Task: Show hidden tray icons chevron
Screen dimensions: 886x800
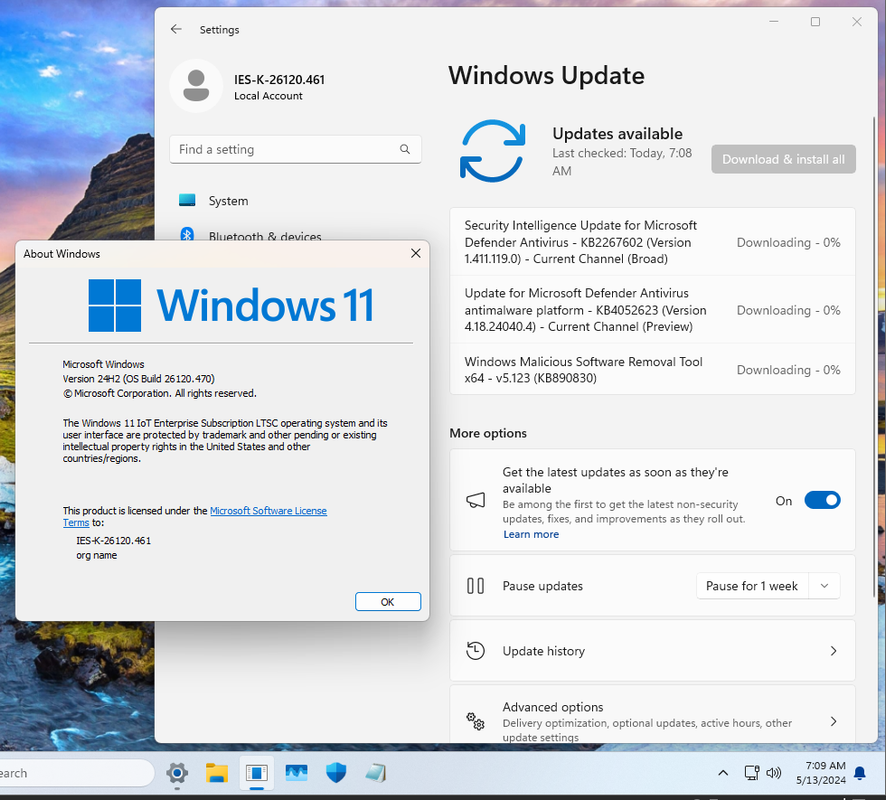Action: point(723,773)
